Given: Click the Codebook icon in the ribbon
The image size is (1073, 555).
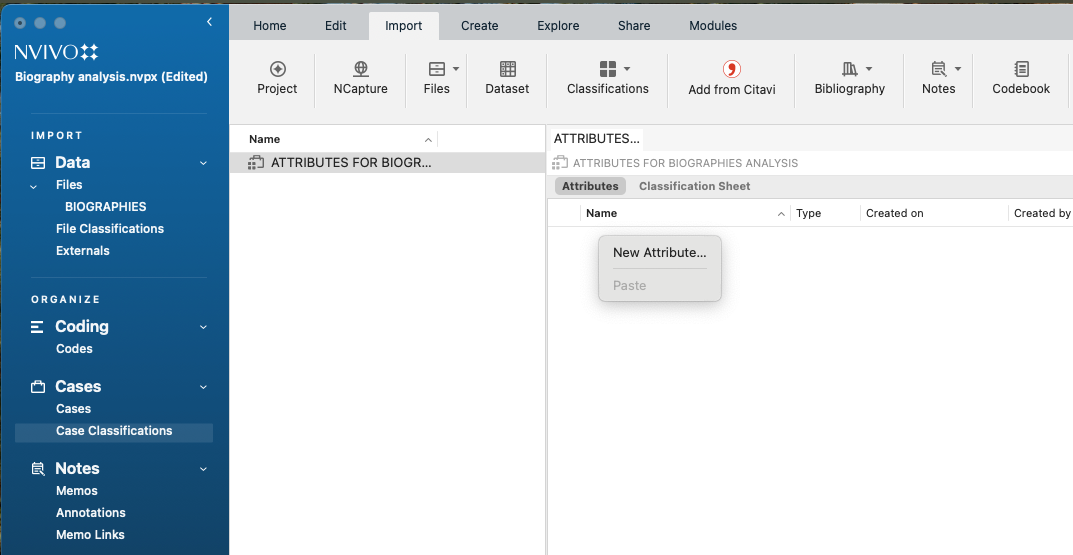Looking at the screenshot, I should coord(1021,69).
